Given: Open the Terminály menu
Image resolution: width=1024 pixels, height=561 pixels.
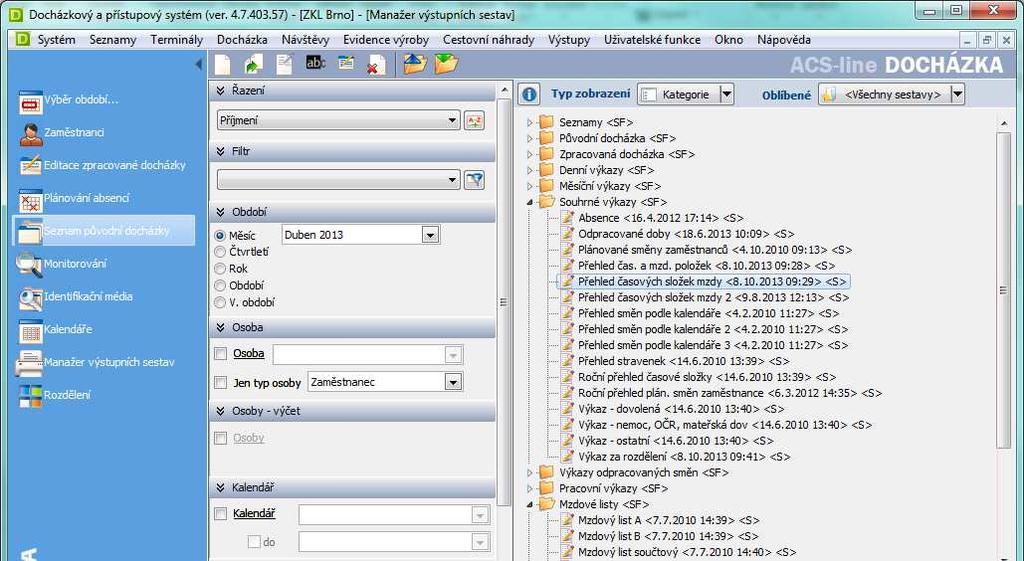Looking at the screenshot, I should (176, 40).
